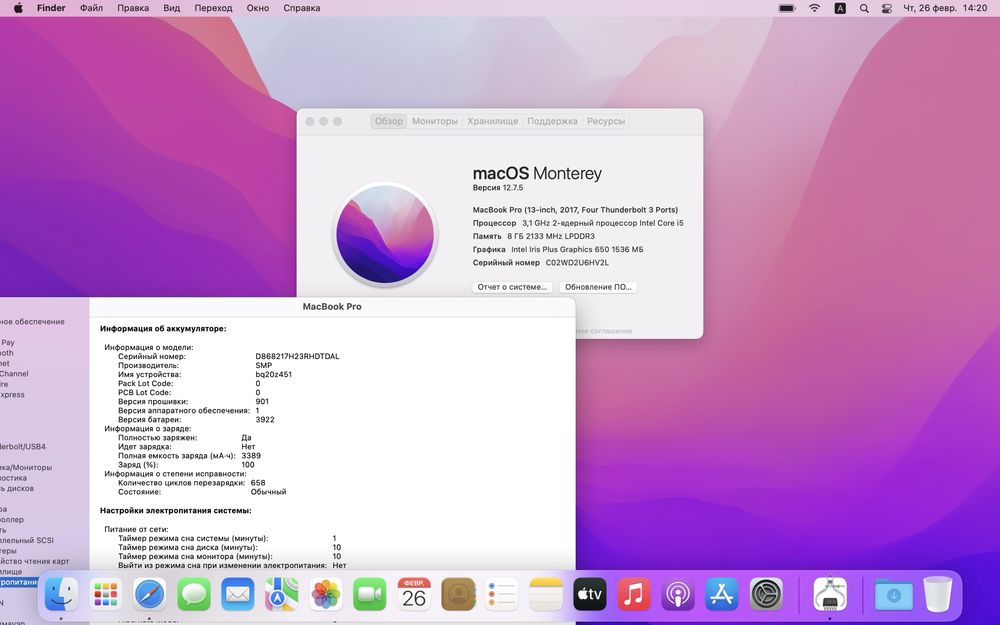Image resolution: width=1000 pixels, height=625 pixels.
Task: Click the Отчет о системе… button
Action: (x=512, y=287)
